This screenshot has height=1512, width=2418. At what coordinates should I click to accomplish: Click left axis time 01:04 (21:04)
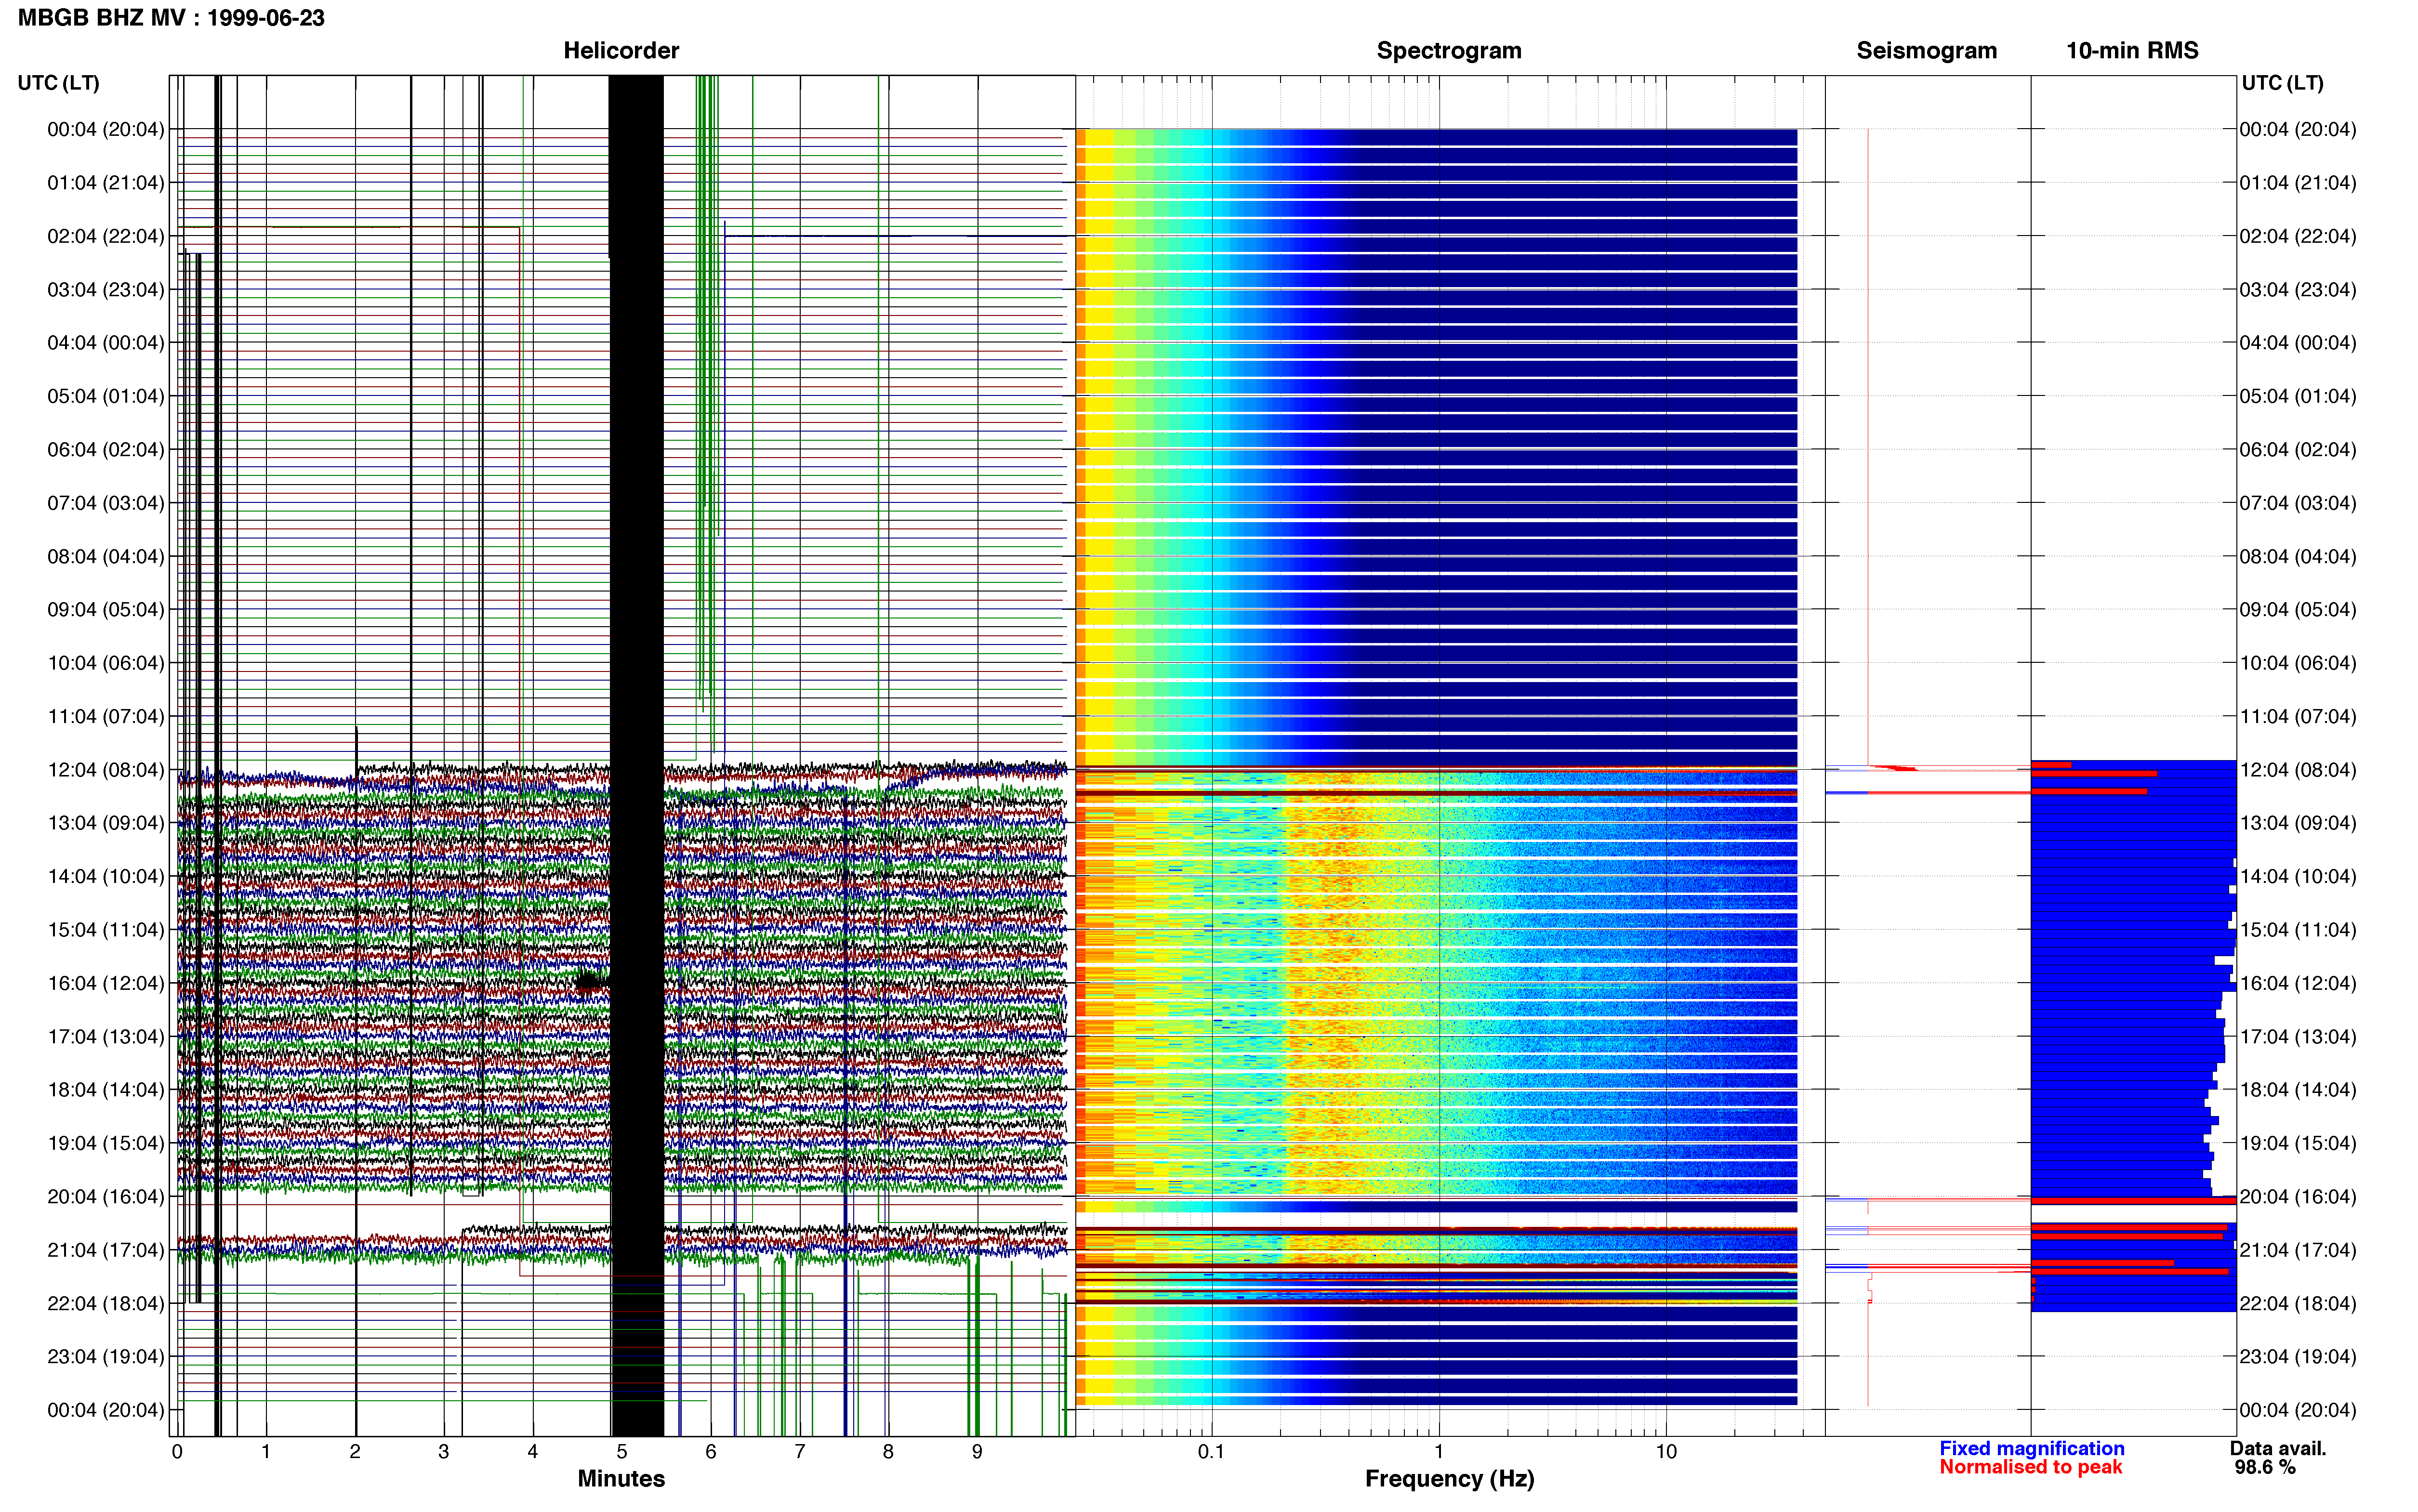(106, 183)
